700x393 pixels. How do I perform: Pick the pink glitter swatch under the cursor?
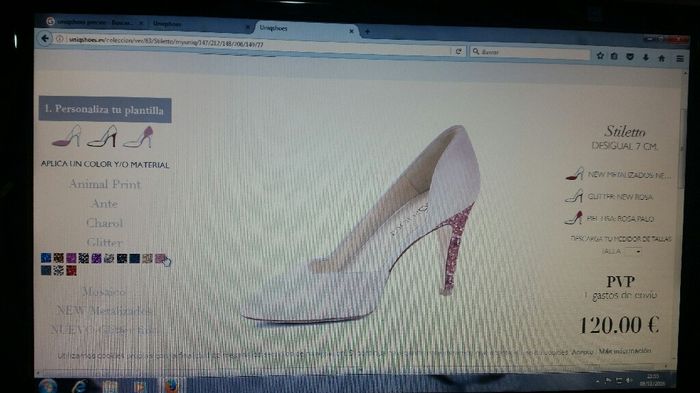[160, 259]
